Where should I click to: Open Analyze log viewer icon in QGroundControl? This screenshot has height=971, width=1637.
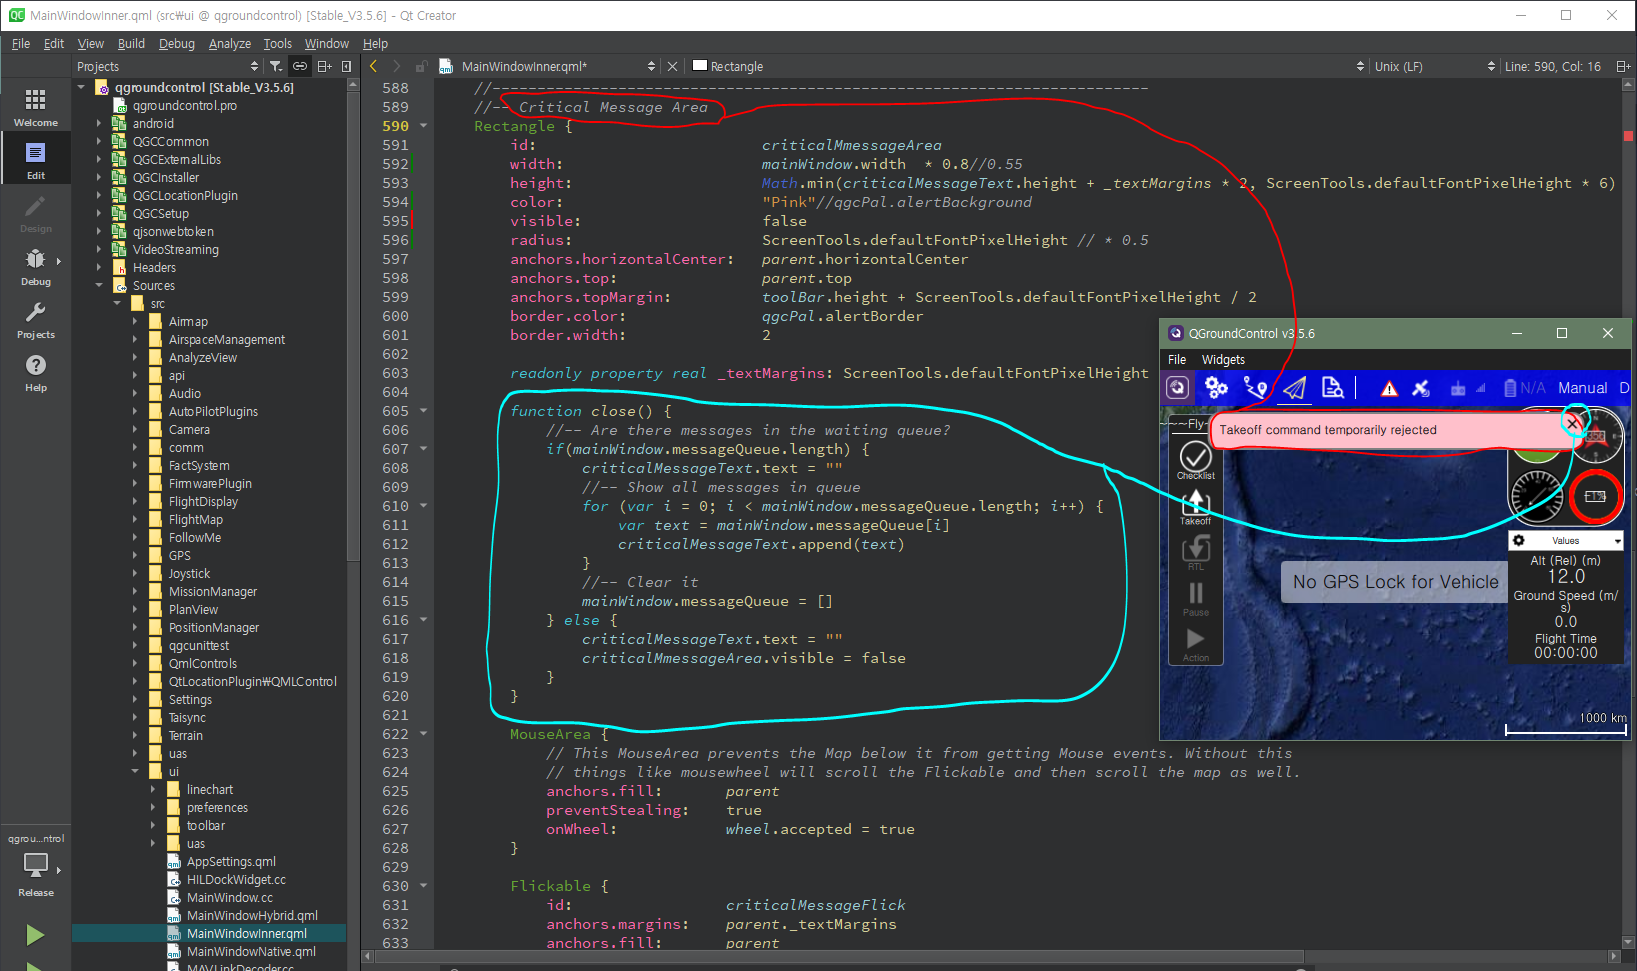coord(1332,388)
